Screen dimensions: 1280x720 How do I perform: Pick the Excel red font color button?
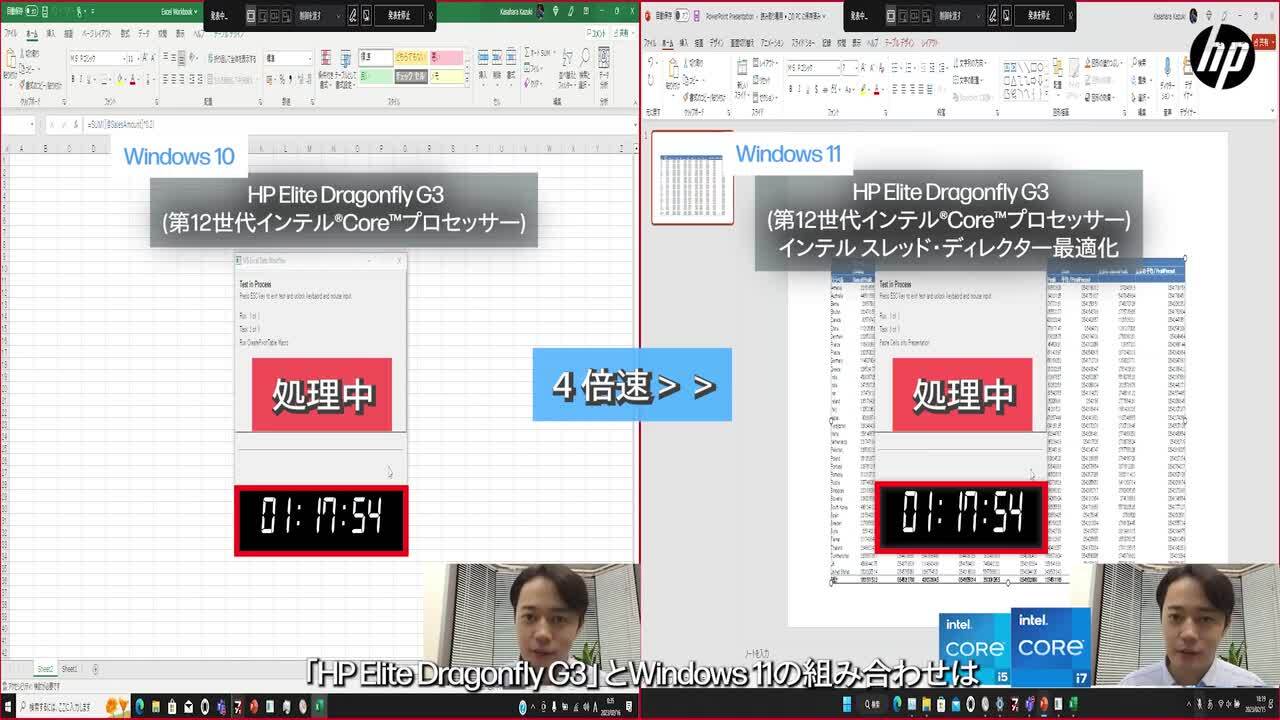132,79
